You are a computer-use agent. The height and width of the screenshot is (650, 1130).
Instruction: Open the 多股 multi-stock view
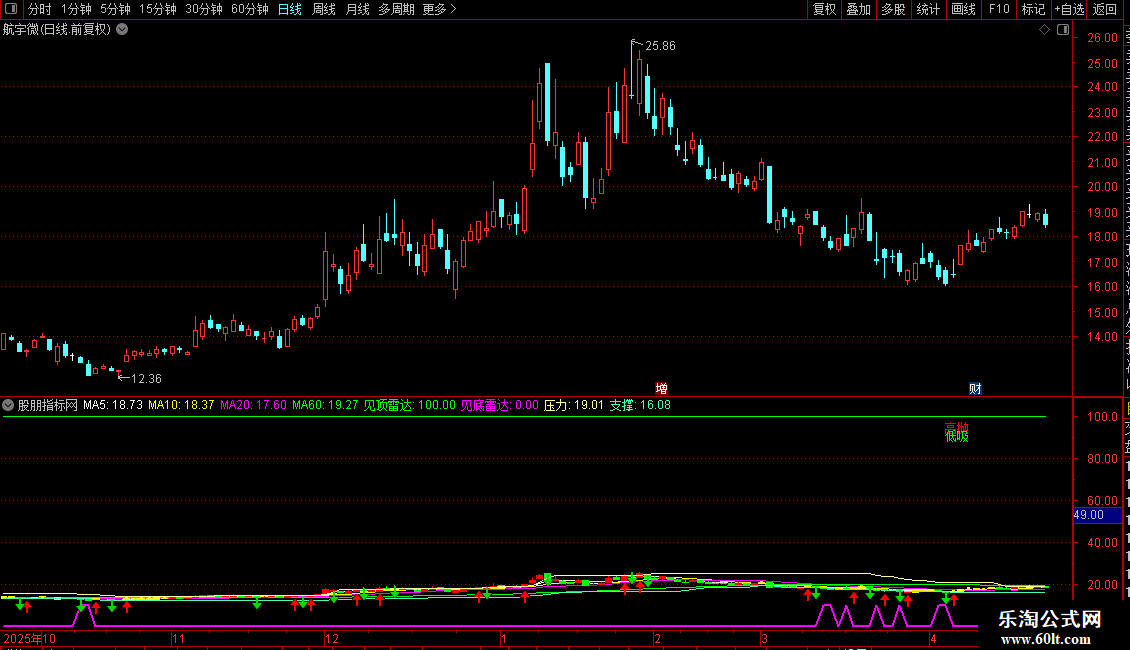pos(893,9)
